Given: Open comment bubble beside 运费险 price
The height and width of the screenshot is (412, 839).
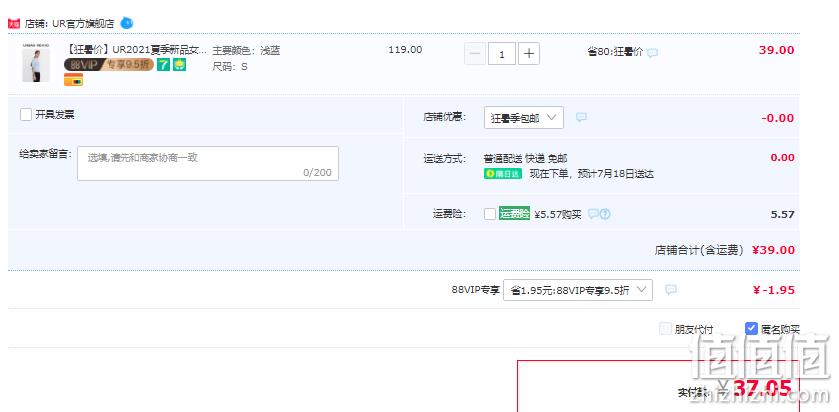Looking at the screenshot, I should point(593,214).
